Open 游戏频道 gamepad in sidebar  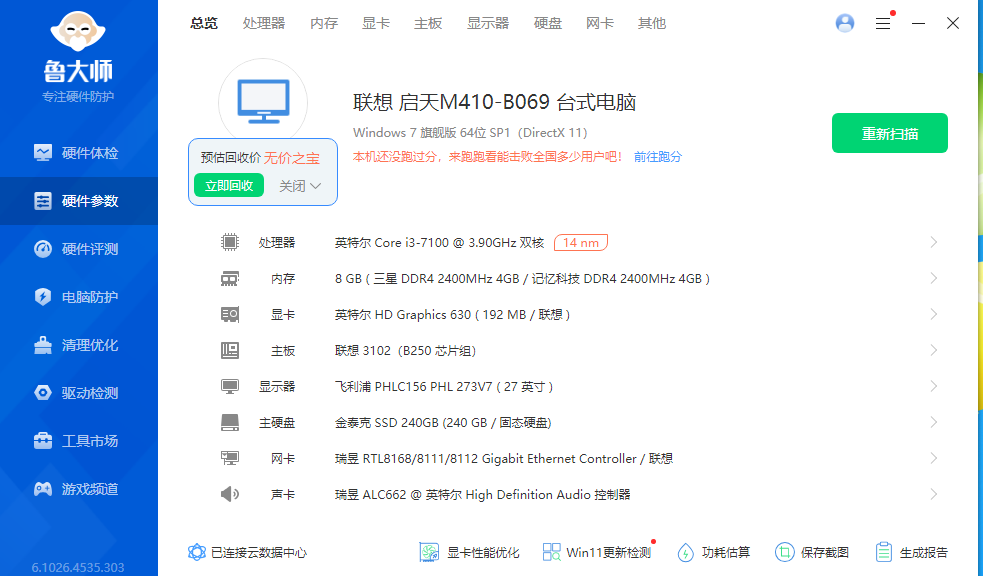43,489
